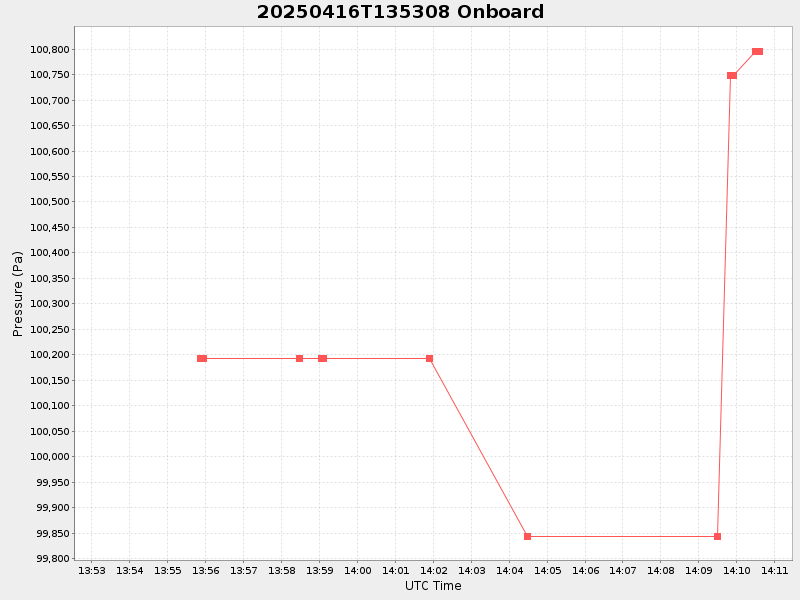800x600 pixels.
Task: Select the 100,600 y-axis tick label
Action: pyautogui.click(x=49, y=152)
